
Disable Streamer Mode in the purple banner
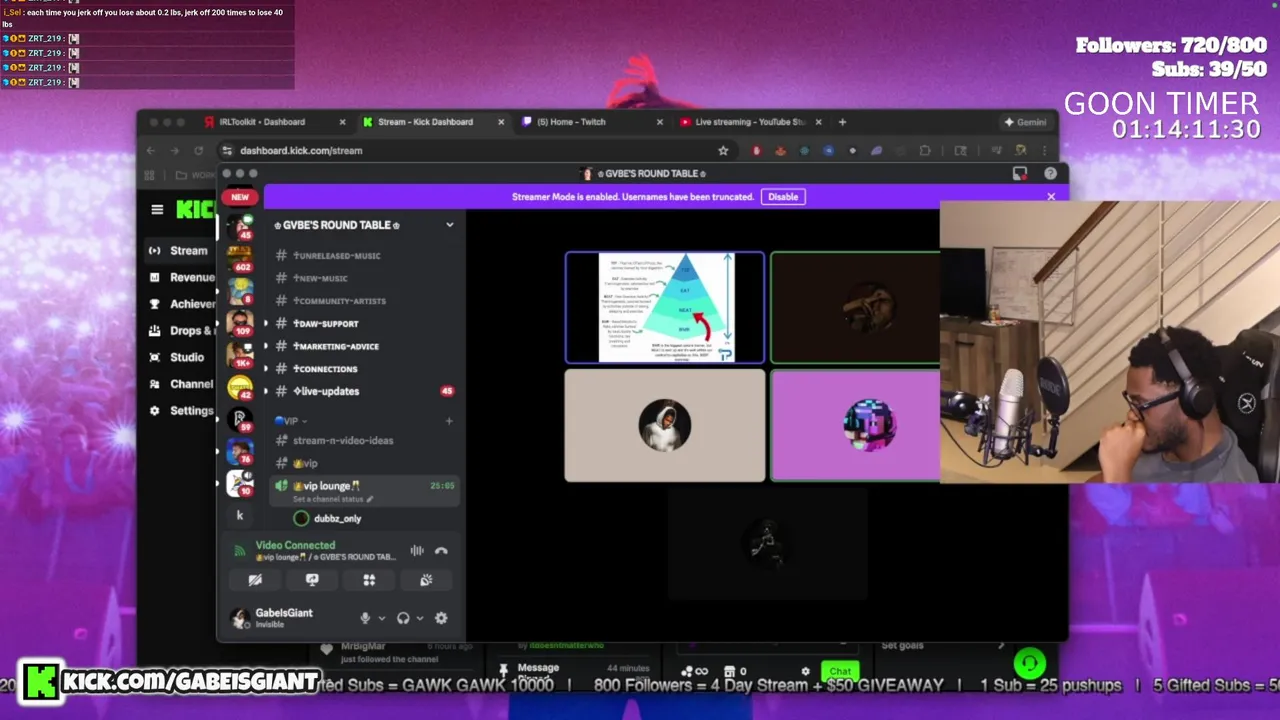(x=783, y=197)
